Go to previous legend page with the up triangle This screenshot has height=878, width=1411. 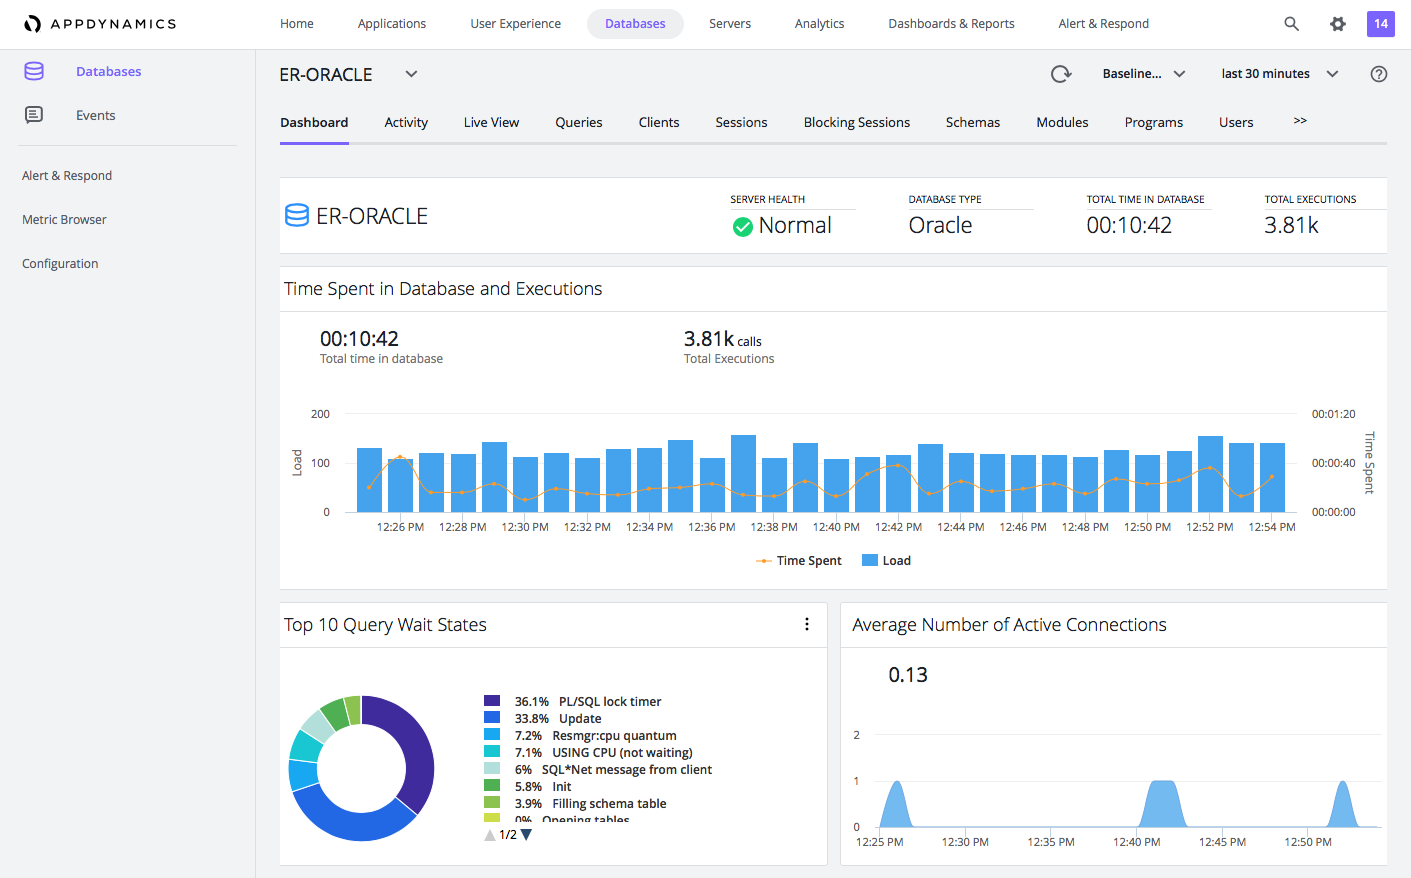(490, 835)
